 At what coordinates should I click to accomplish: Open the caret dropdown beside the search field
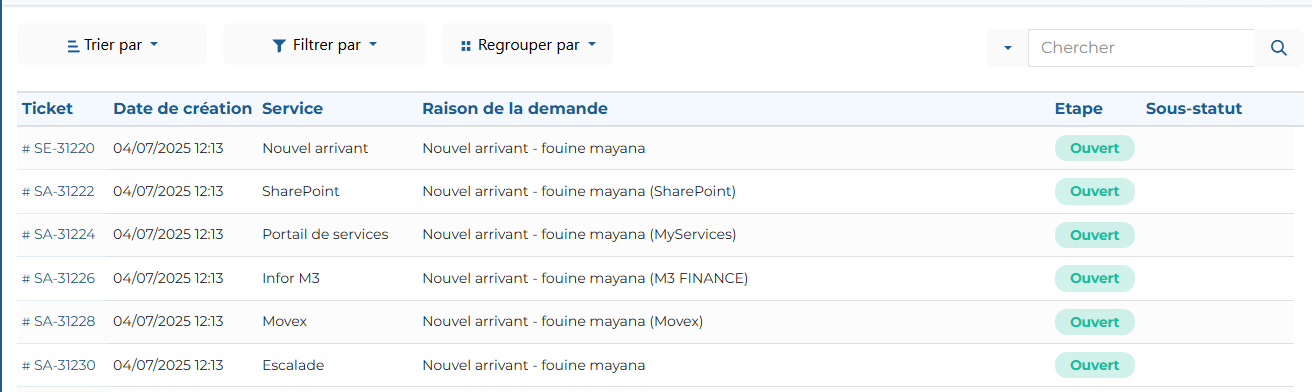1007,48
